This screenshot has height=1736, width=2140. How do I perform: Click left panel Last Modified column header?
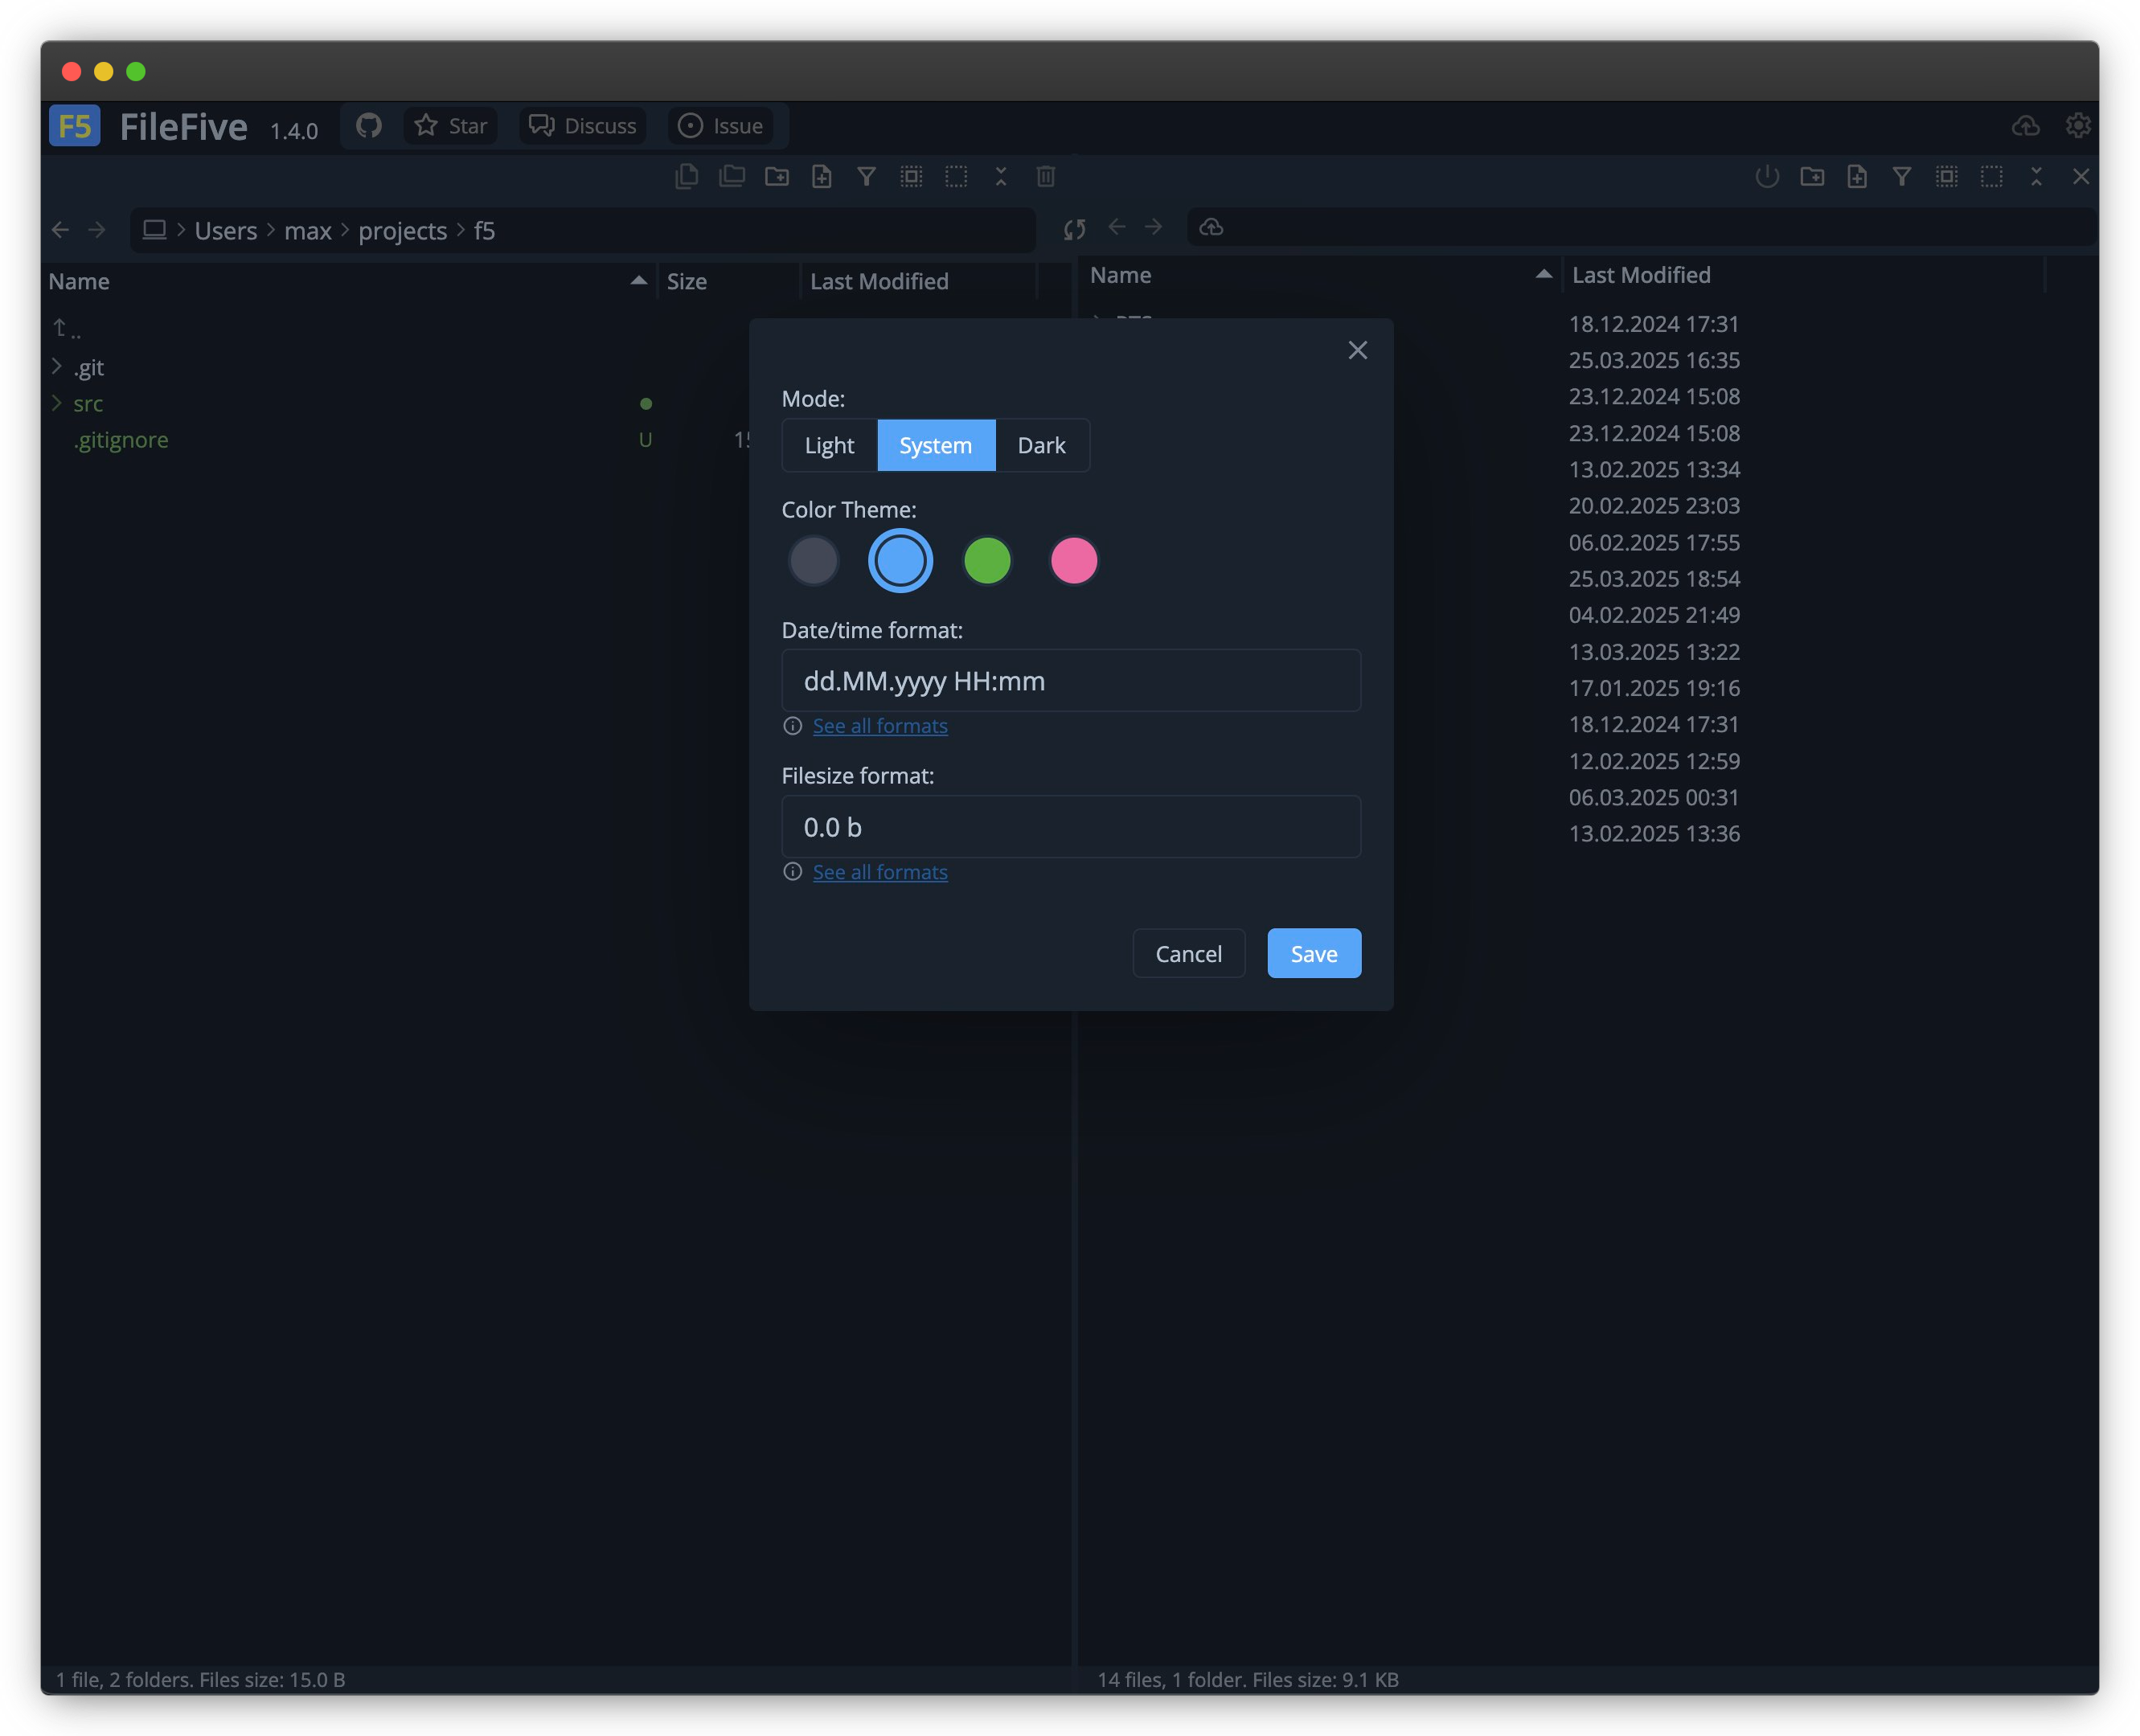(x=879, y=281)
